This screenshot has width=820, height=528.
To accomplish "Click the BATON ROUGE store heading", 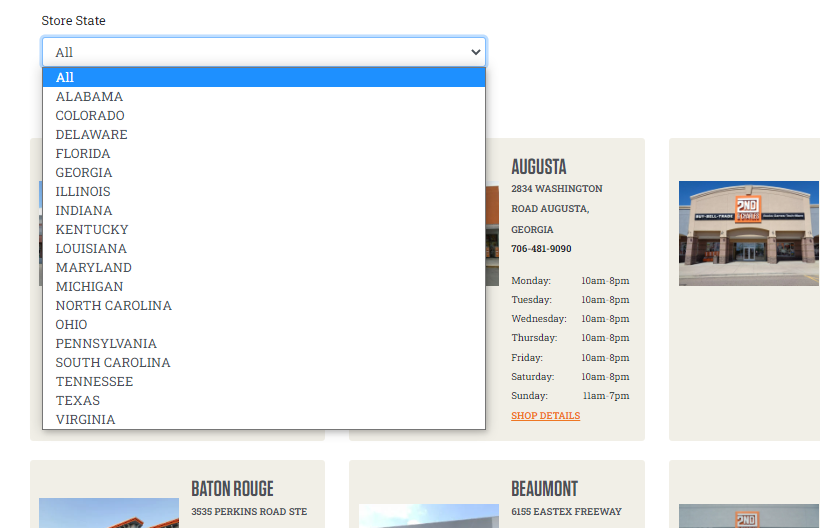I will coord(232,489).
